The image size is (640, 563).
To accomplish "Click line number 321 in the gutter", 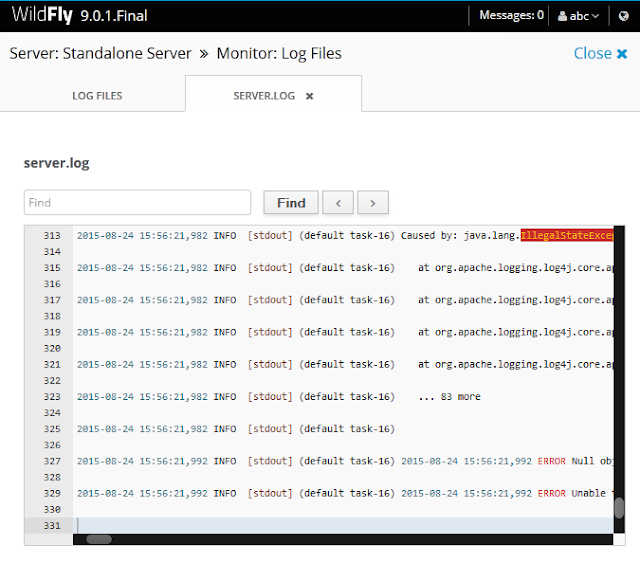I will tap(52, 365).
